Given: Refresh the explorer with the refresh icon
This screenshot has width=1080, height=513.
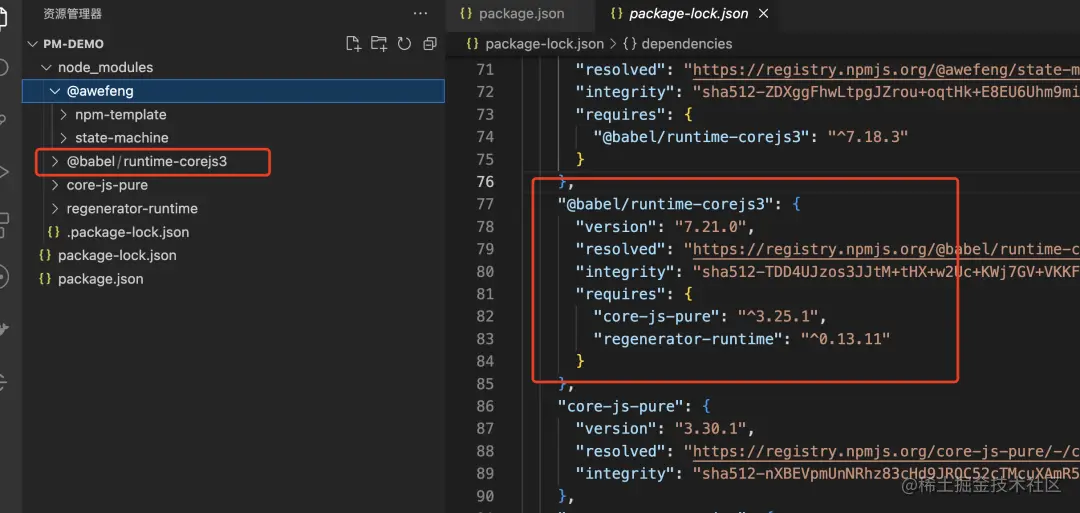Looking at the screenshot, I should (x=404, y=44).
